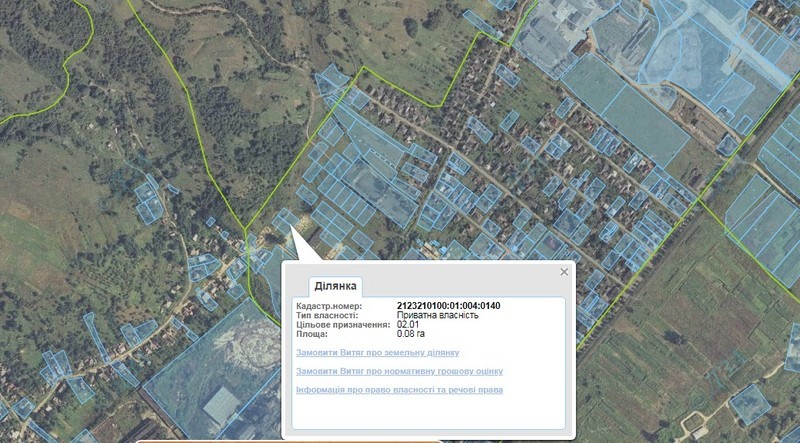Click the Площа field label
The image size is (800, 443).
click(312, 334)
